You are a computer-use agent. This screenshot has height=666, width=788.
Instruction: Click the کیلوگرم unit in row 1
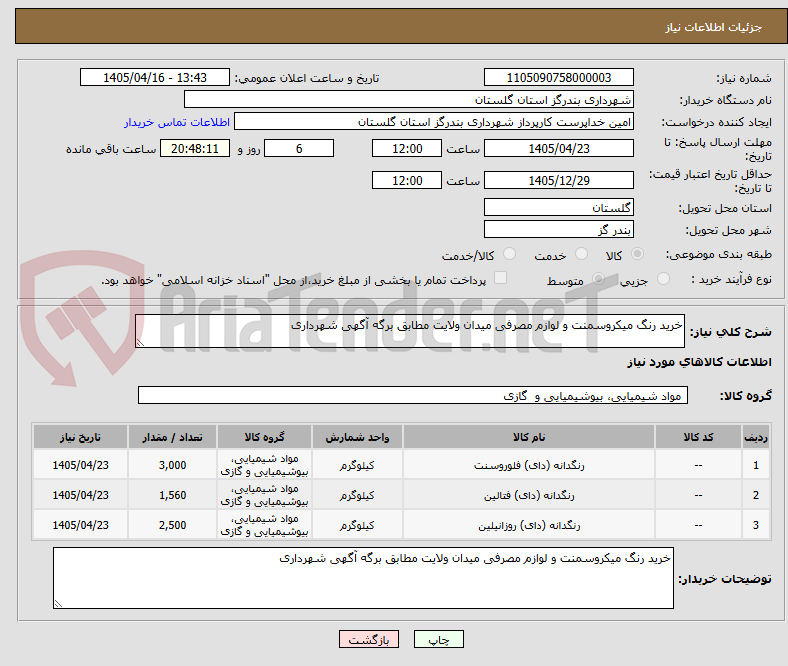point(357,465)
